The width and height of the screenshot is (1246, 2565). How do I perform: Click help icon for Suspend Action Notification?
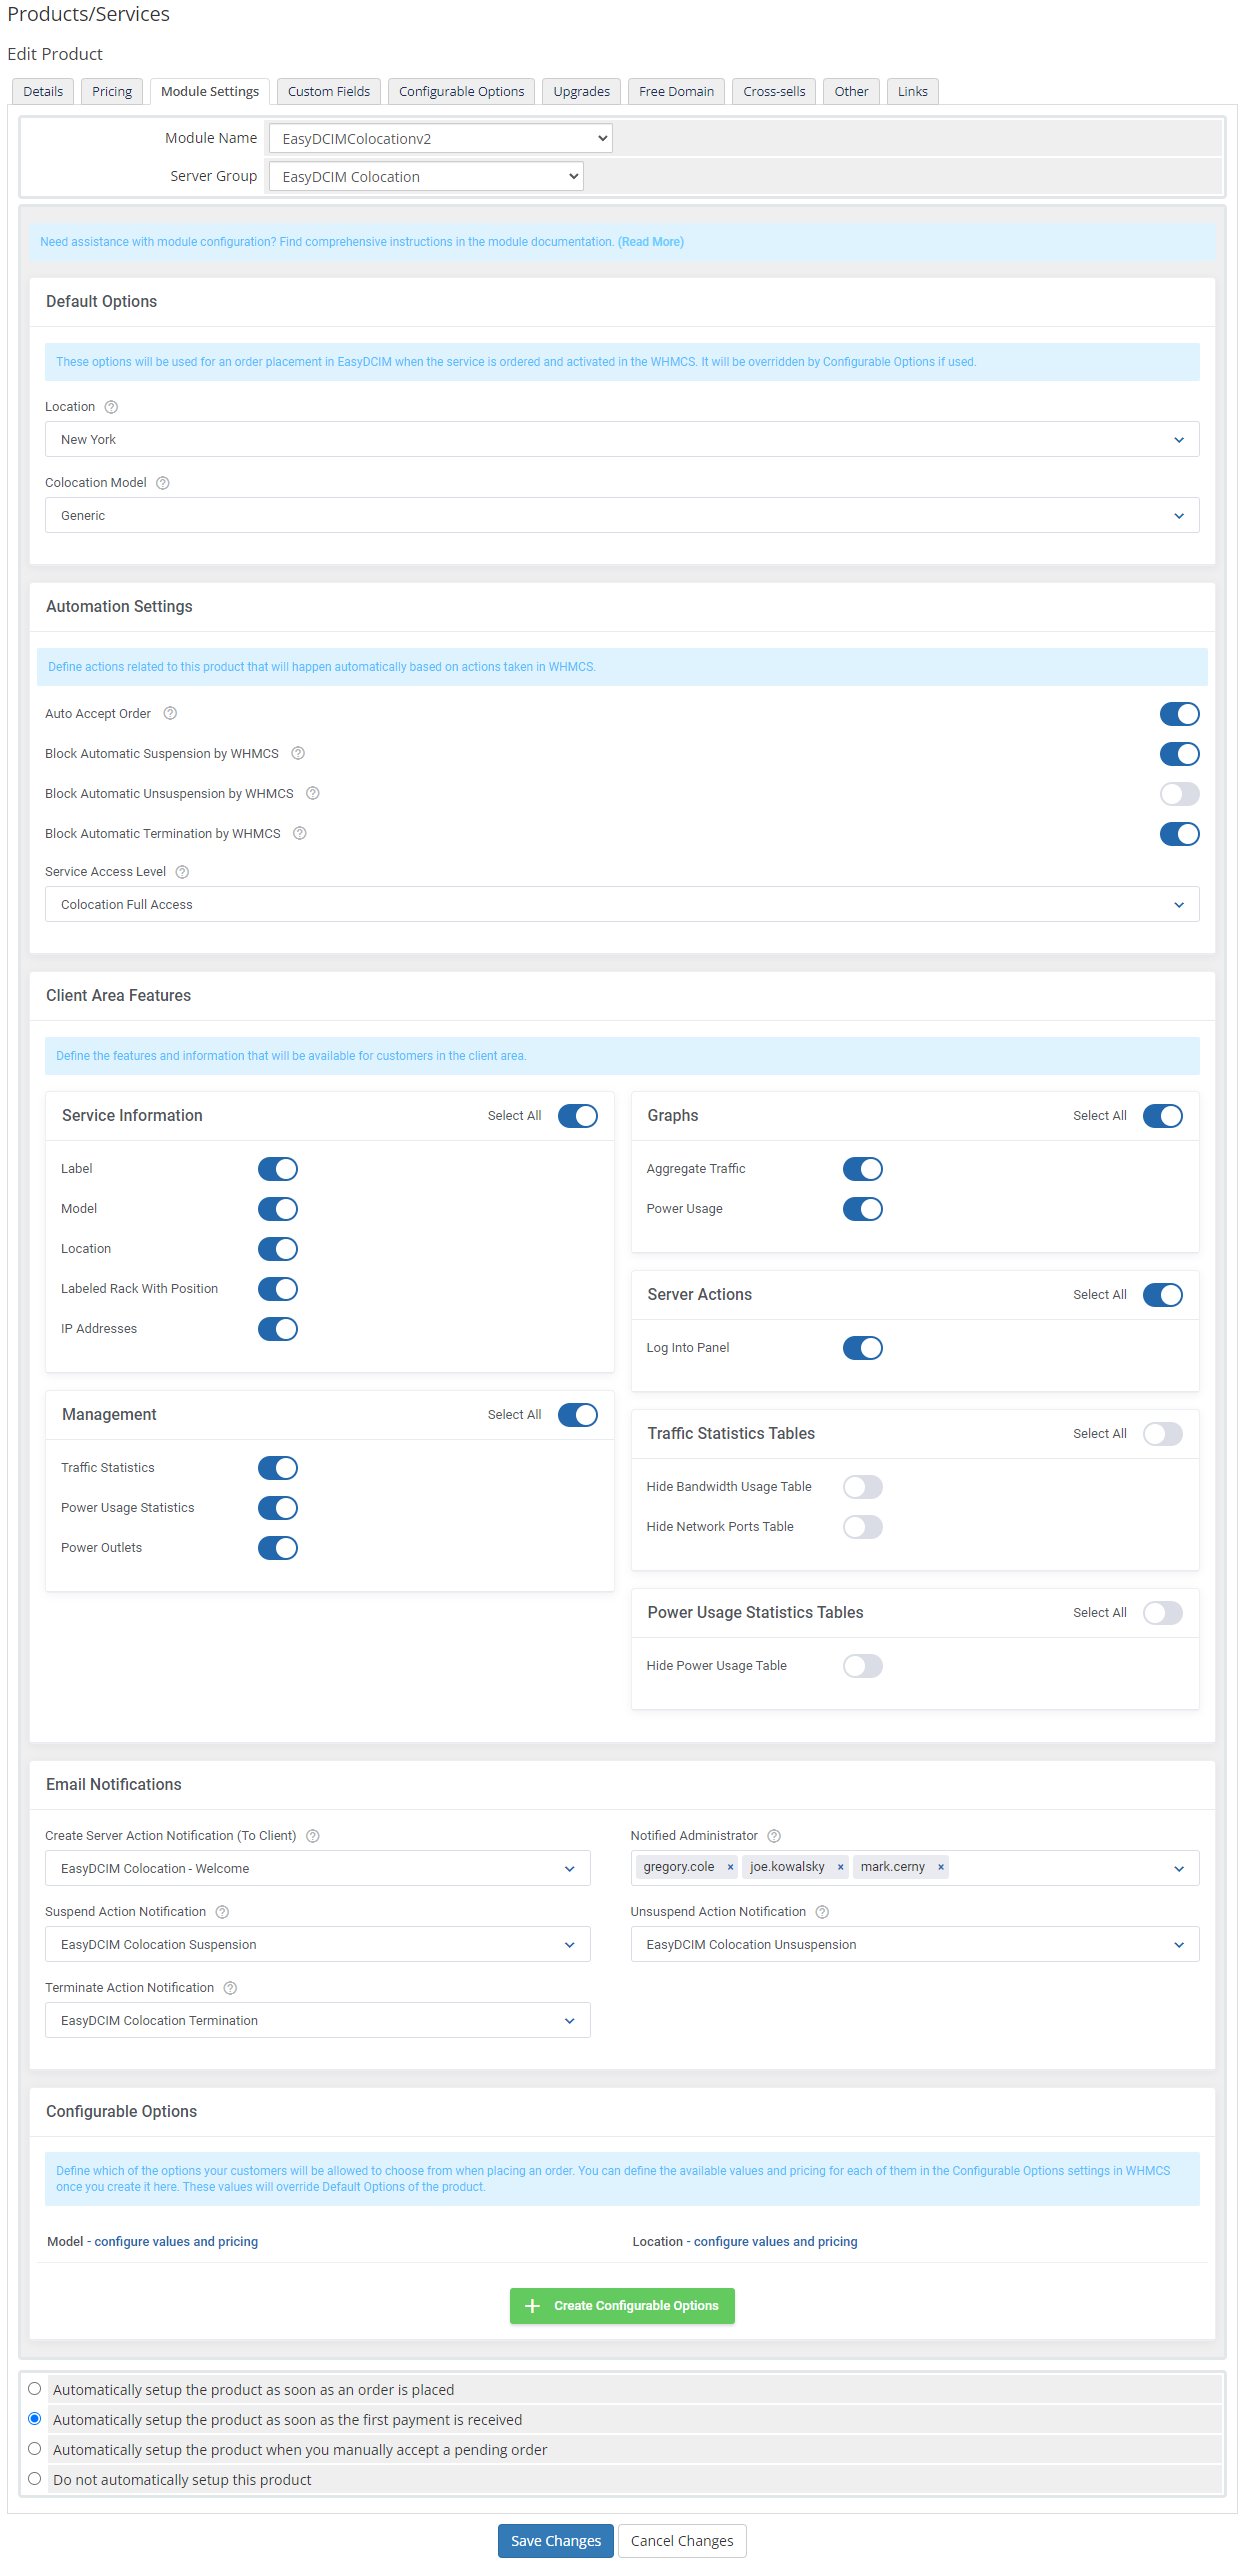(223, 1912)
